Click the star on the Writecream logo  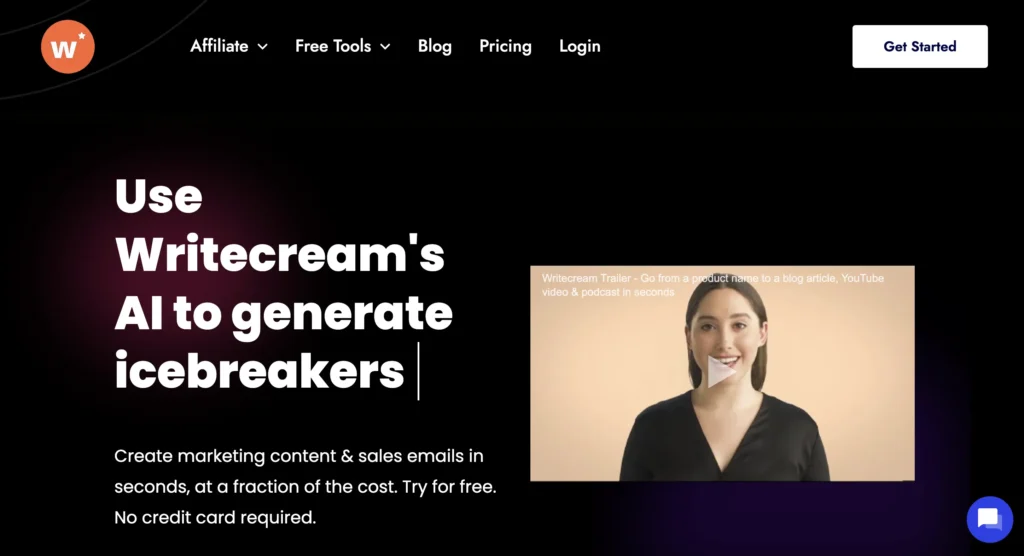[x=82, y=35]
